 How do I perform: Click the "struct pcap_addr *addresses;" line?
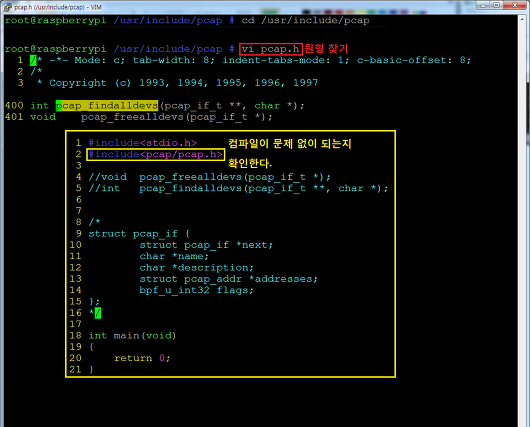click(228, 279)
